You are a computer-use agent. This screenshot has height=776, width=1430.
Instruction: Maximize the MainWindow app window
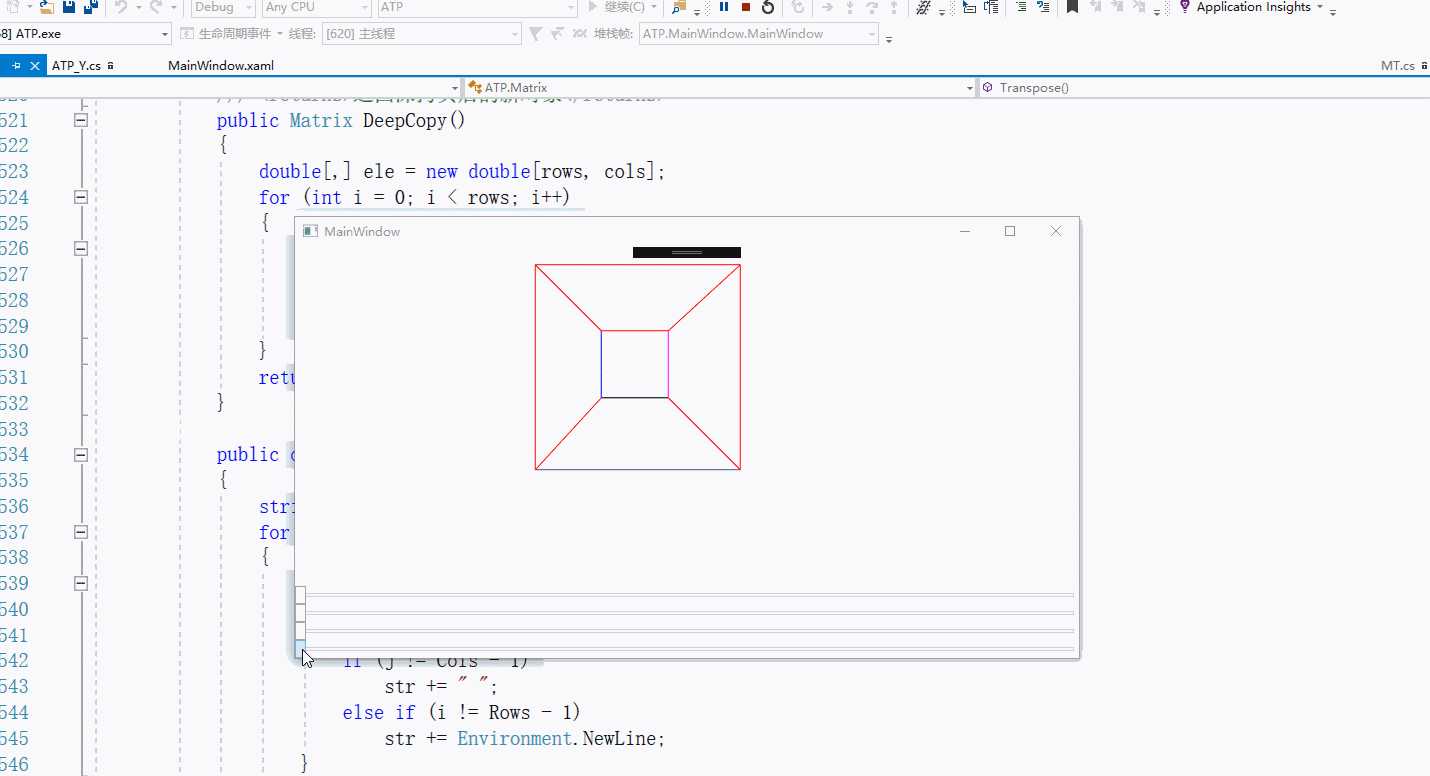tap(1010, 231)
